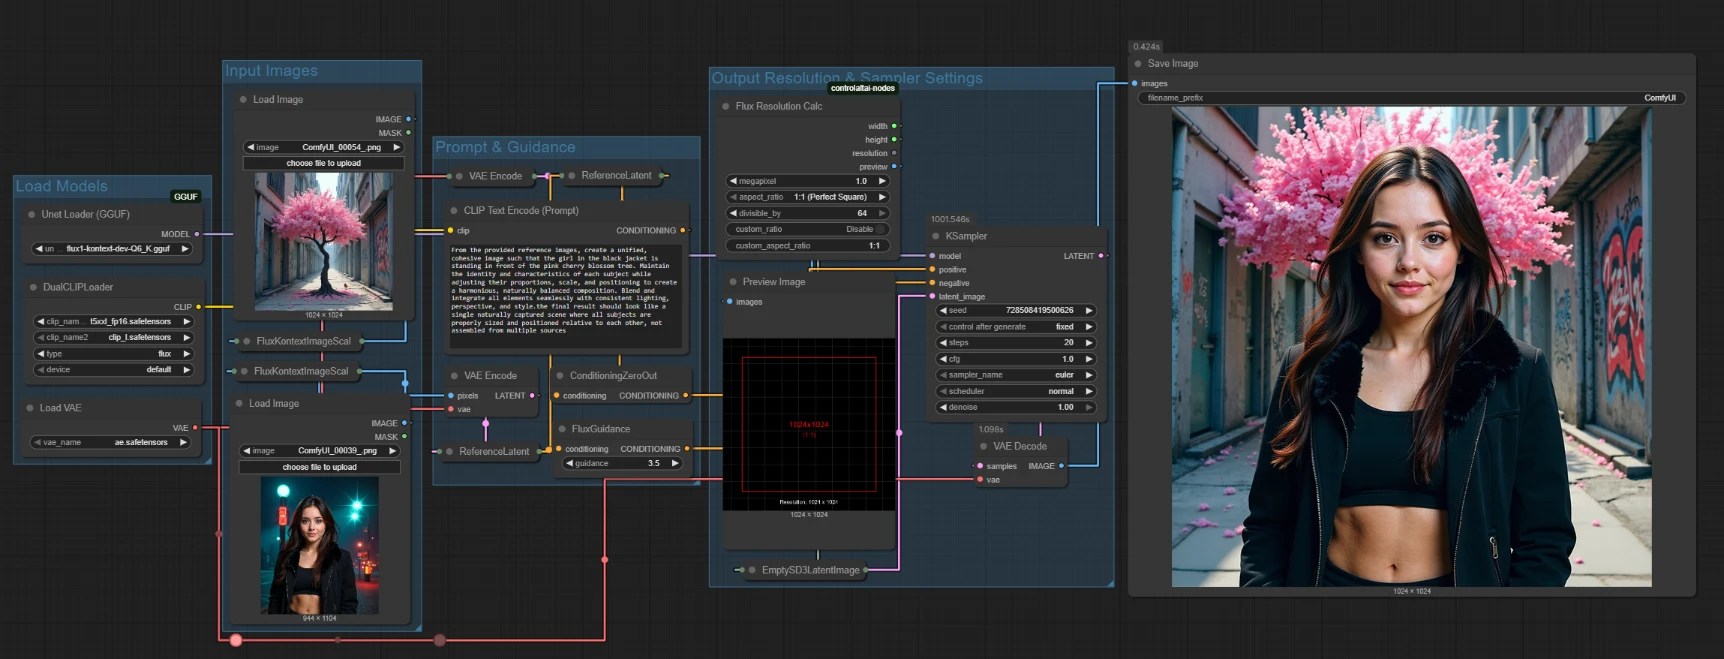Image resolution: width=1724 pixels, height=659 pixels.
Task: Collapse the DualCLIPLoader node via title dot
Action: (x=32, y=287)
